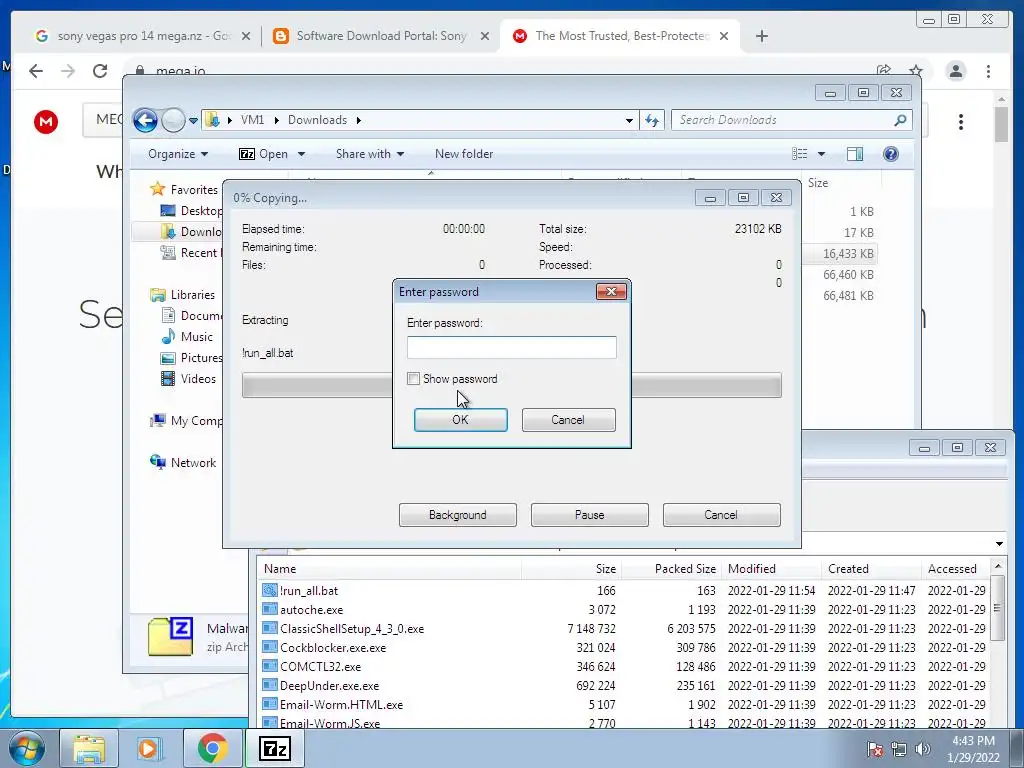The height and width of the screenshot is (768, 1024).
Task: Cancel the copying operation in progress window
Action: (721, 515)
